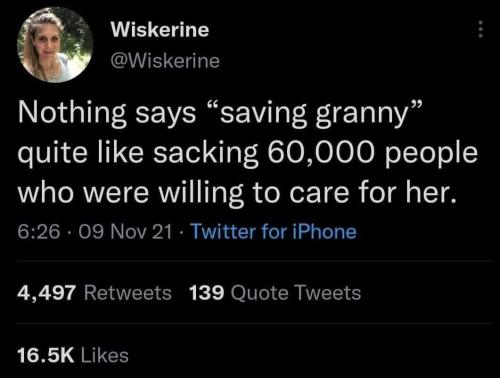The height and width of the screenshot is (378, 500).
Task: Click the tweet line ending "care for her."
Action: pyautogui.click(x=237, y=193)
